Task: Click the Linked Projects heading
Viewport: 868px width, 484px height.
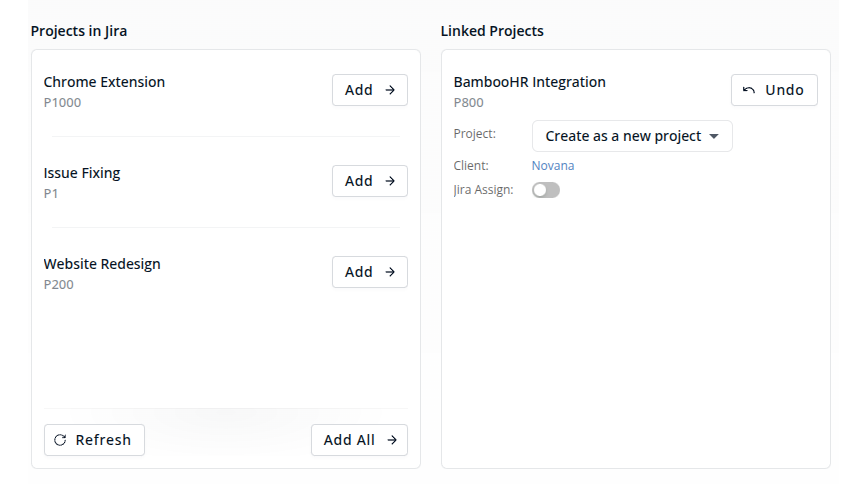Action: (492, 31)
